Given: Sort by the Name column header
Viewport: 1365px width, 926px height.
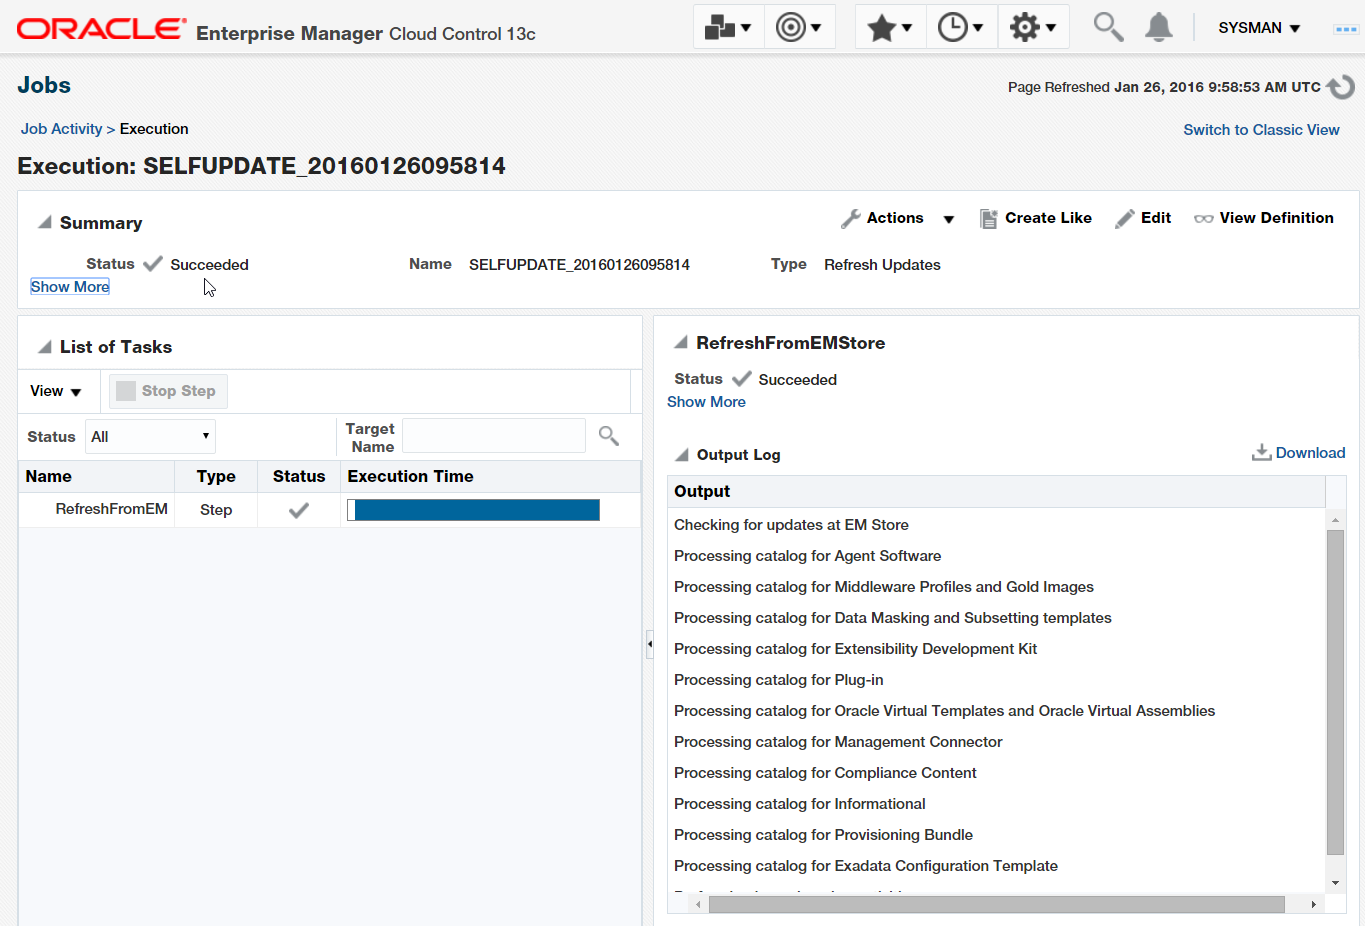Looking at the screenshot, I should point(96,477).
